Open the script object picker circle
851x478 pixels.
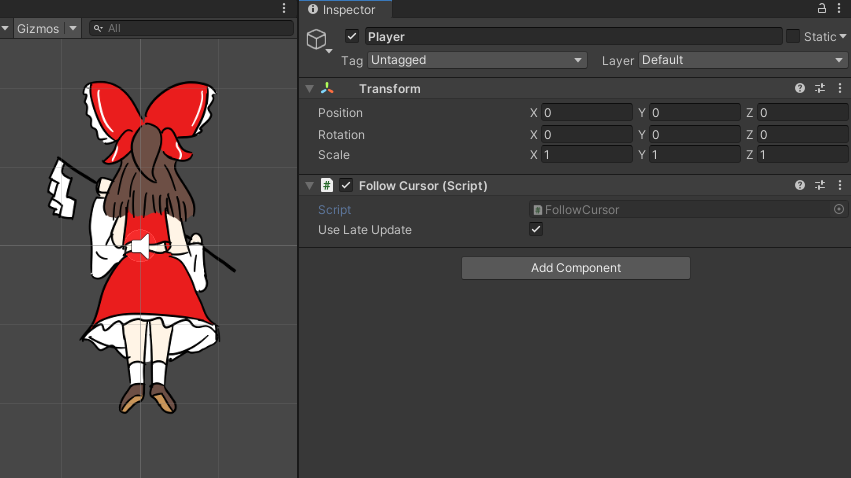839,209
